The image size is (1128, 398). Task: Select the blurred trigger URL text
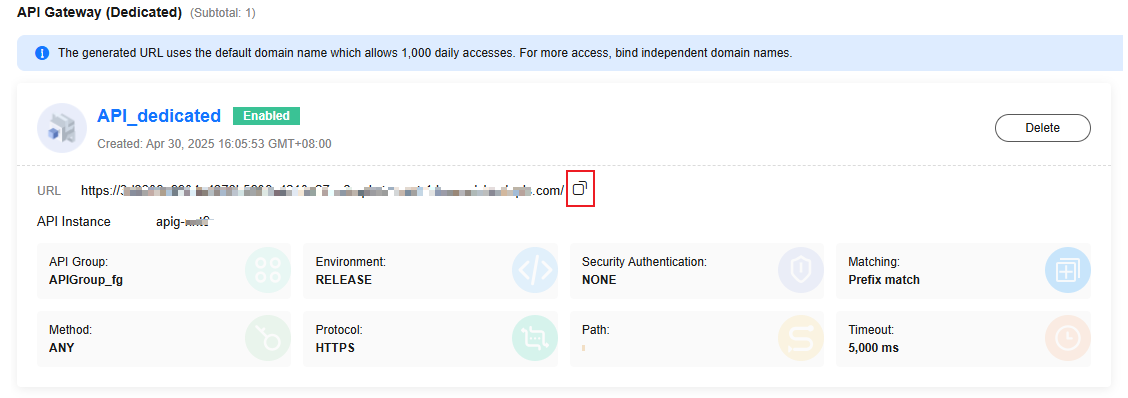coord(322,191)
